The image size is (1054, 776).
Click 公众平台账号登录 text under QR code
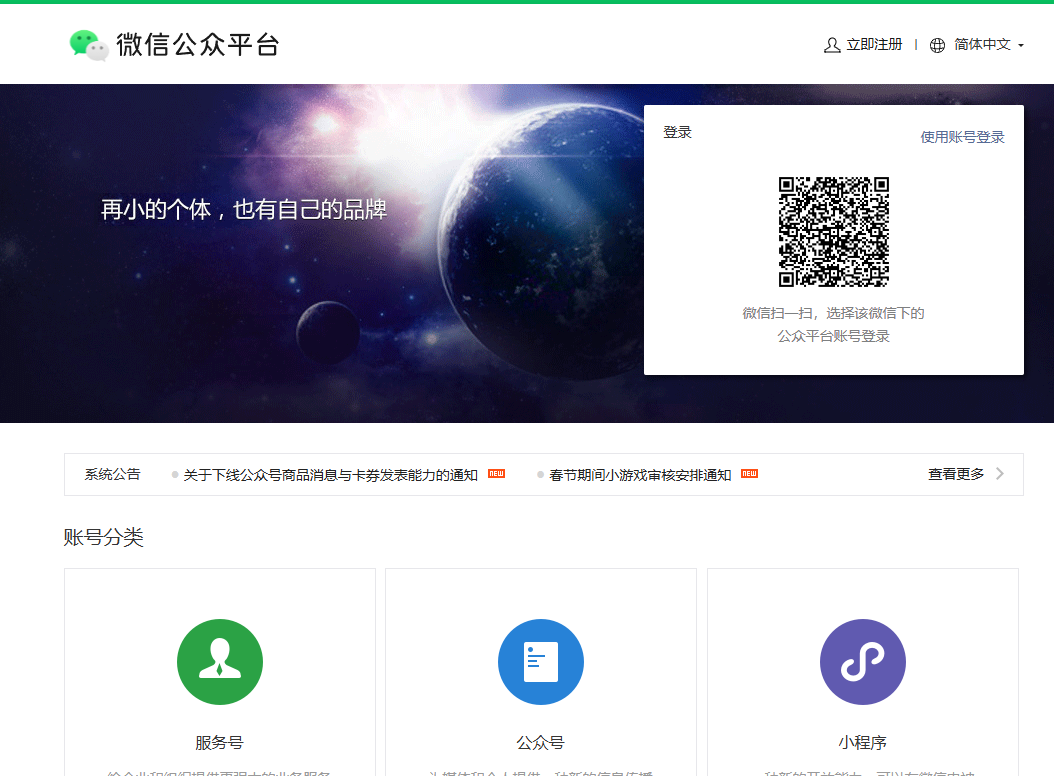(834, 336)
